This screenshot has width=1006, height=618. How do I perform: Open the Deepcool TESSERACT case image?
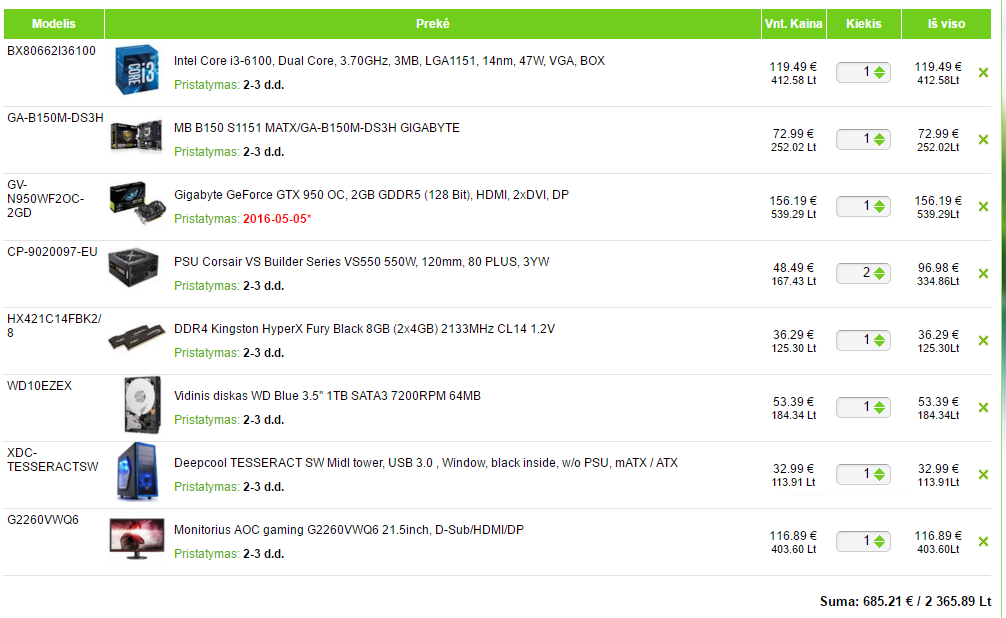click(x=137, y=471)
